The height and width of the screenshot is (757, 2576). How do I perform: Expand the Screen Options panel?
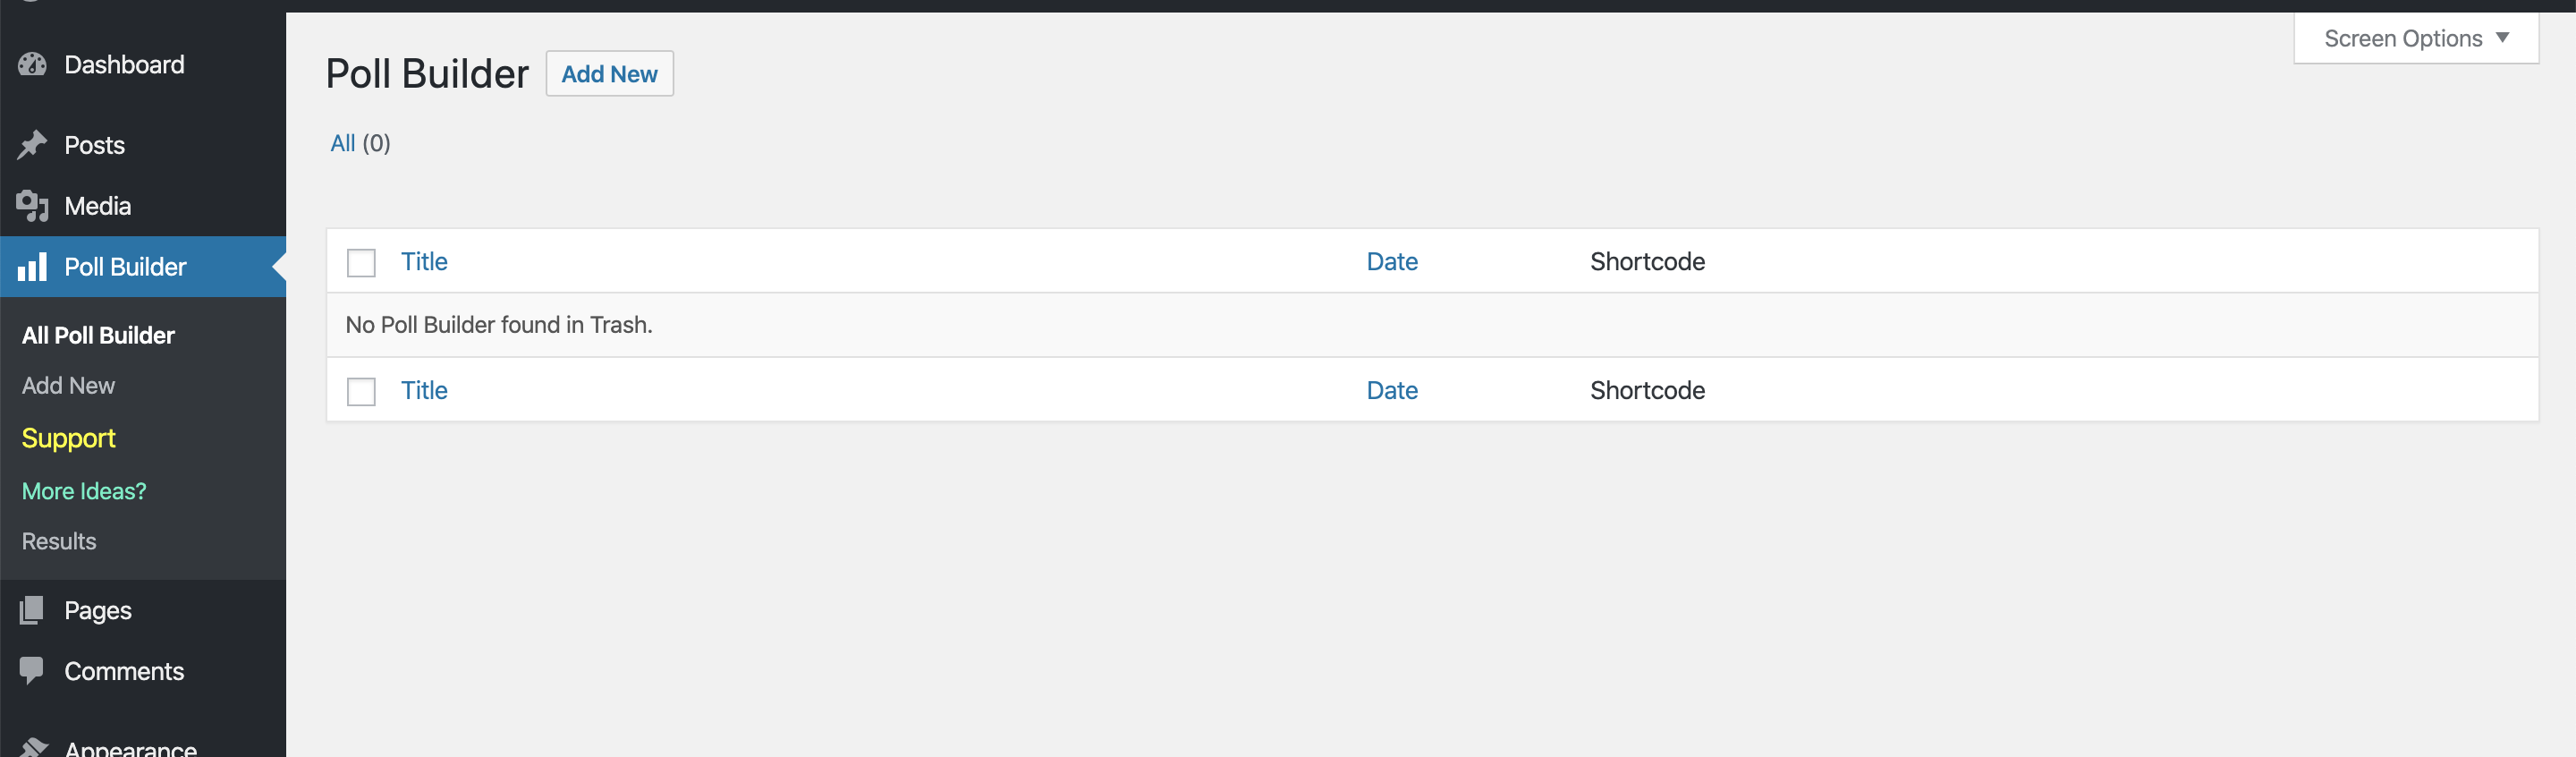(2415, 38)
